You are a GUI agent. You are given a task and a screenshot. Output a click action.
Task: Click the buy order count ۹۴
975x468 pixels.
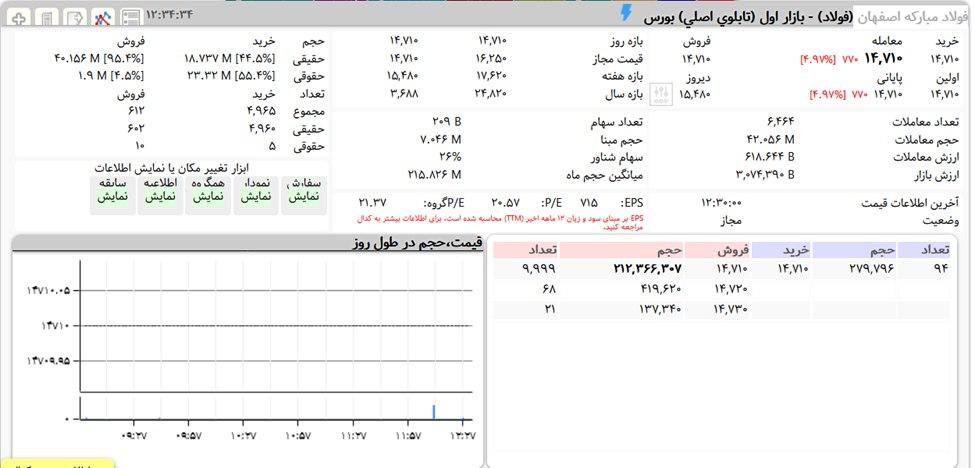tap(941, 269)
